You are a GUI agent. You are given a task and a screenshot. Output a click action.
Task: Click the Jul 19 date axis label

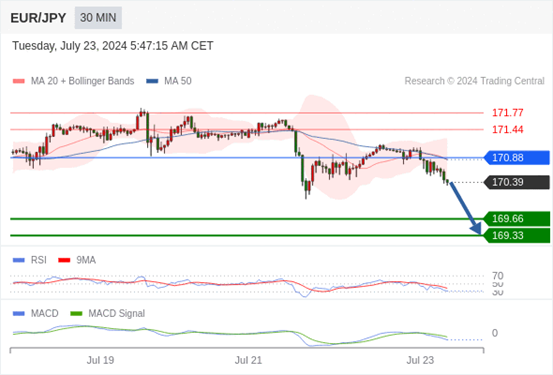100,360
